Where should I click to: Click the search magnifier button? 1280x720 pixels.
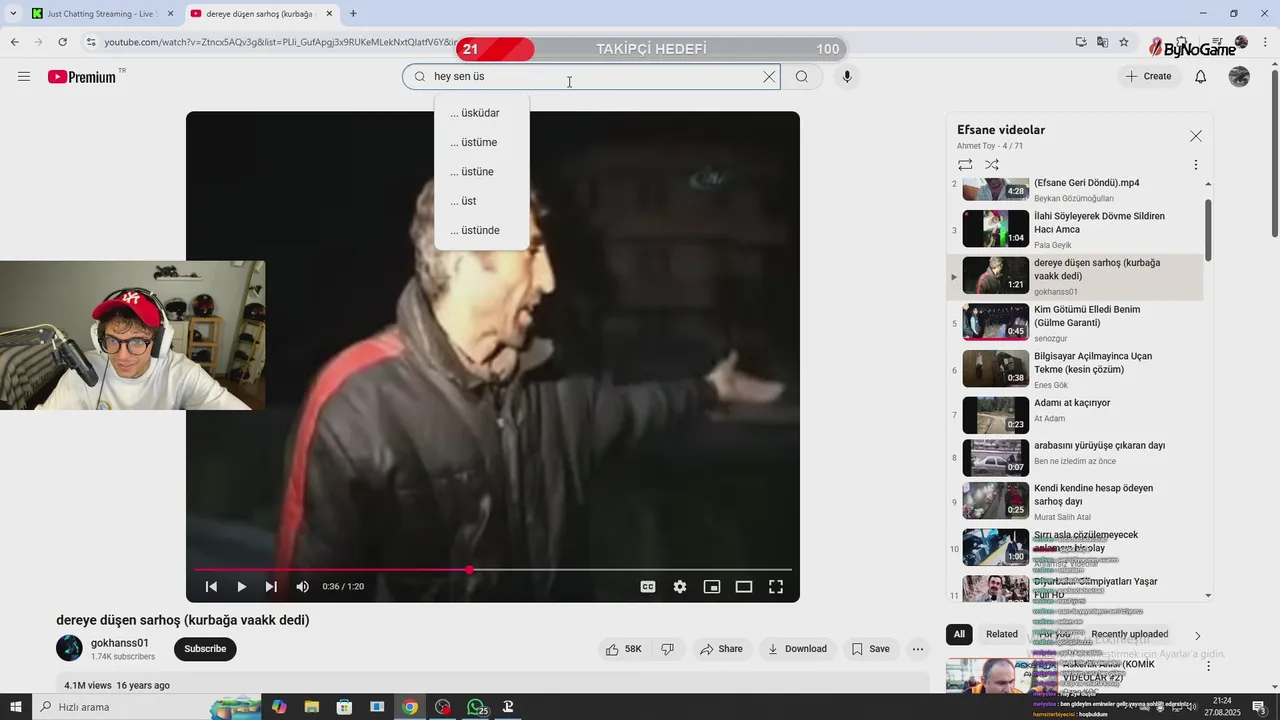coord(802,77)
